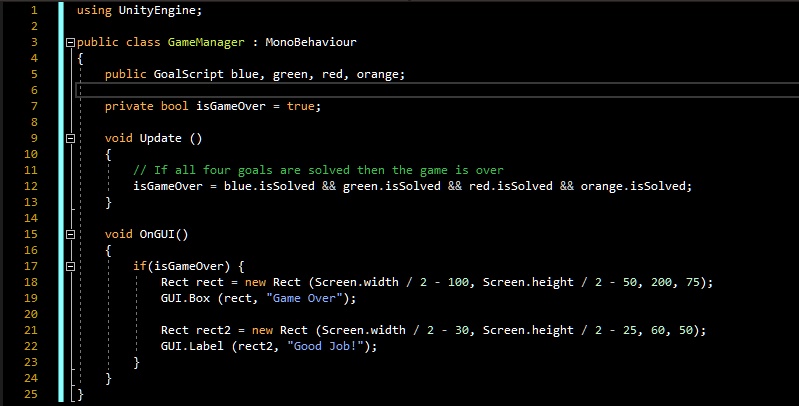The image size is (799, 406).
Task: Click line number 6 in the gutter
Action: (34, 90)
